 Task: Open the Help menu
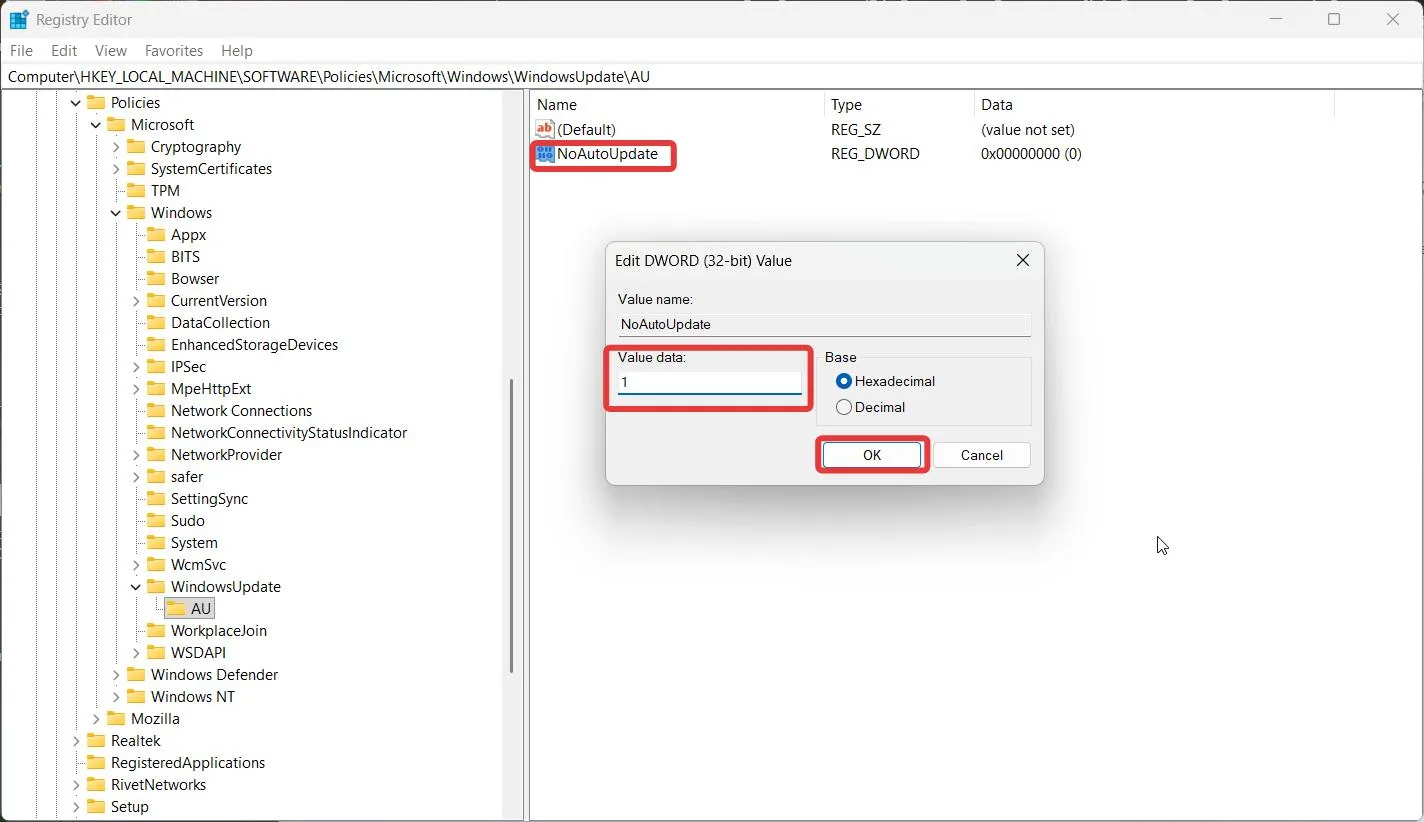point(237,50)
